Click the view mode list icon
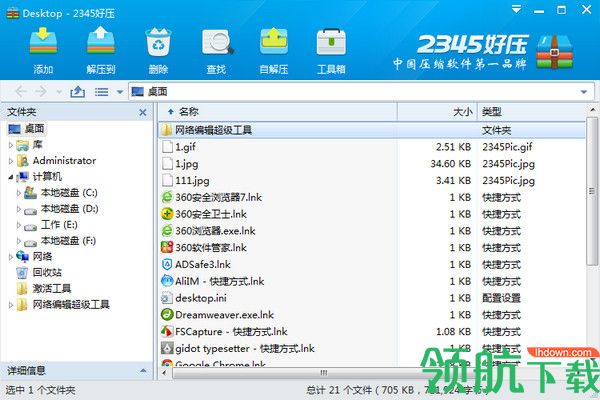Screen dimensions: 600x400 (x=101, y=92)
